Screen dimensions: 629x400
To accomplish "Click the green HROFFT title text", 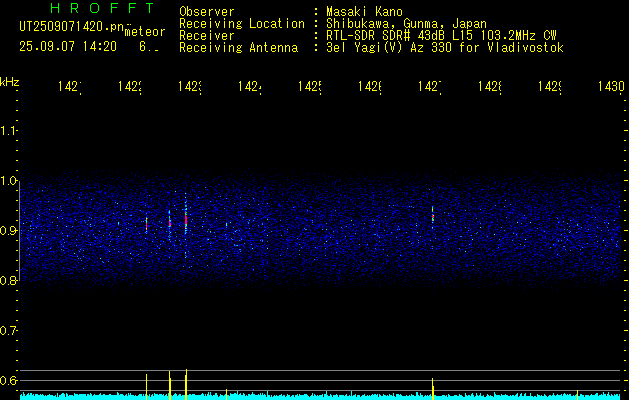I will [103, 8].
